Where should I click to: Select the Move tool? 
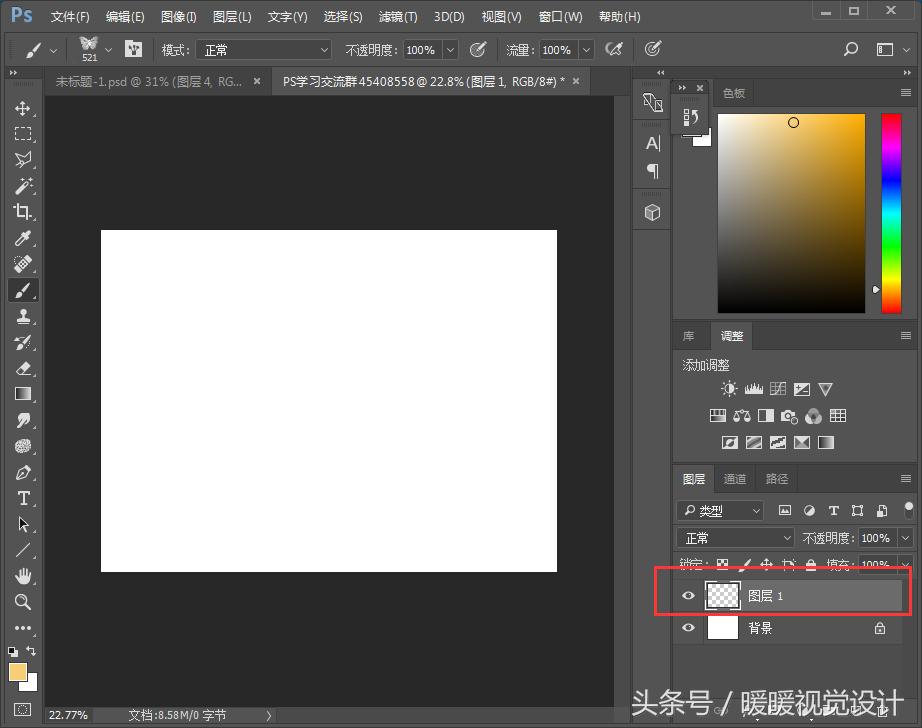pos(23,110)
